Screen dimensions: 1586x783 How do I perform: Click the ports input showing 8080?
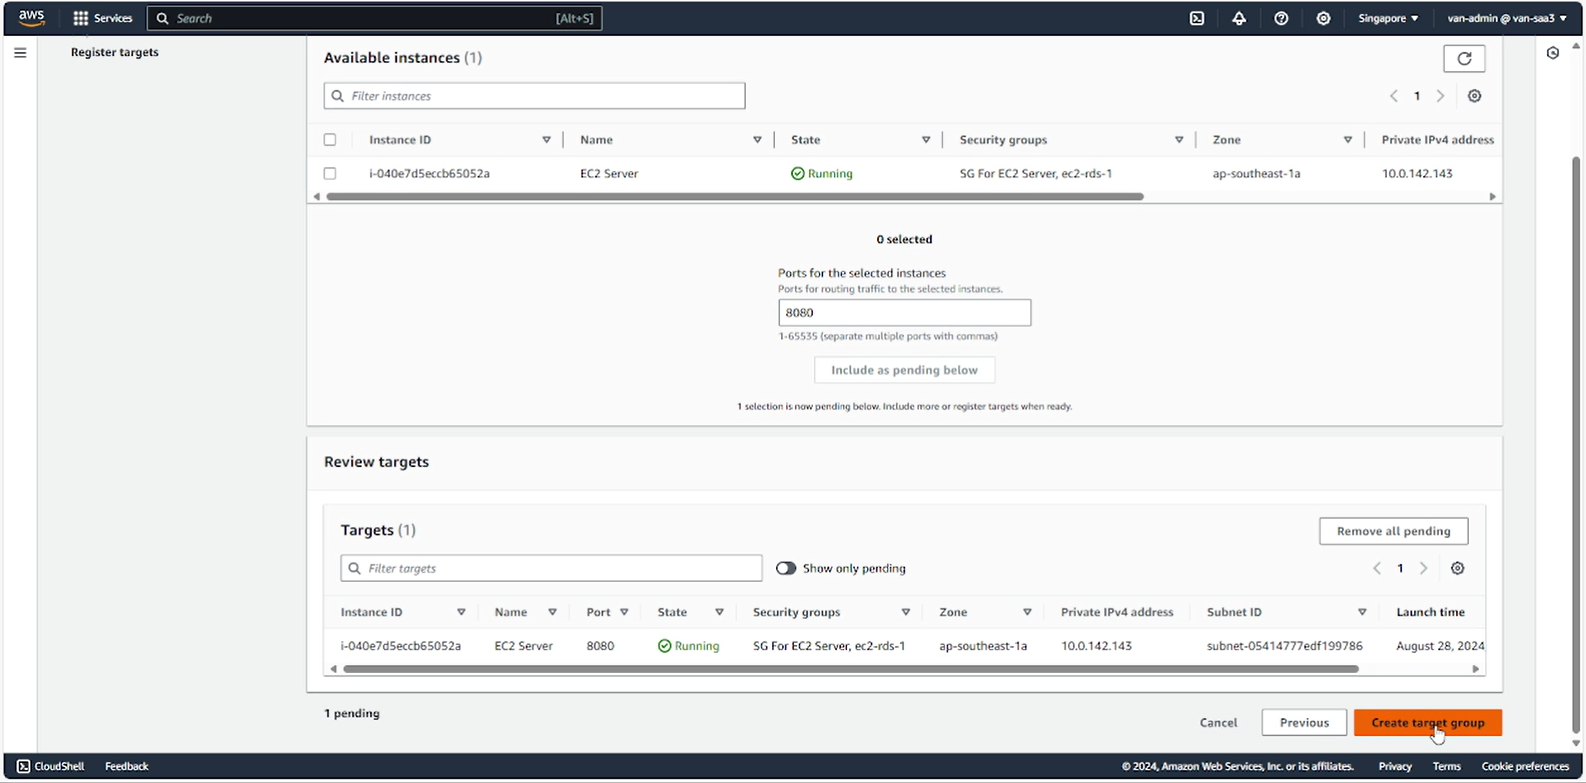coord(904,312)
